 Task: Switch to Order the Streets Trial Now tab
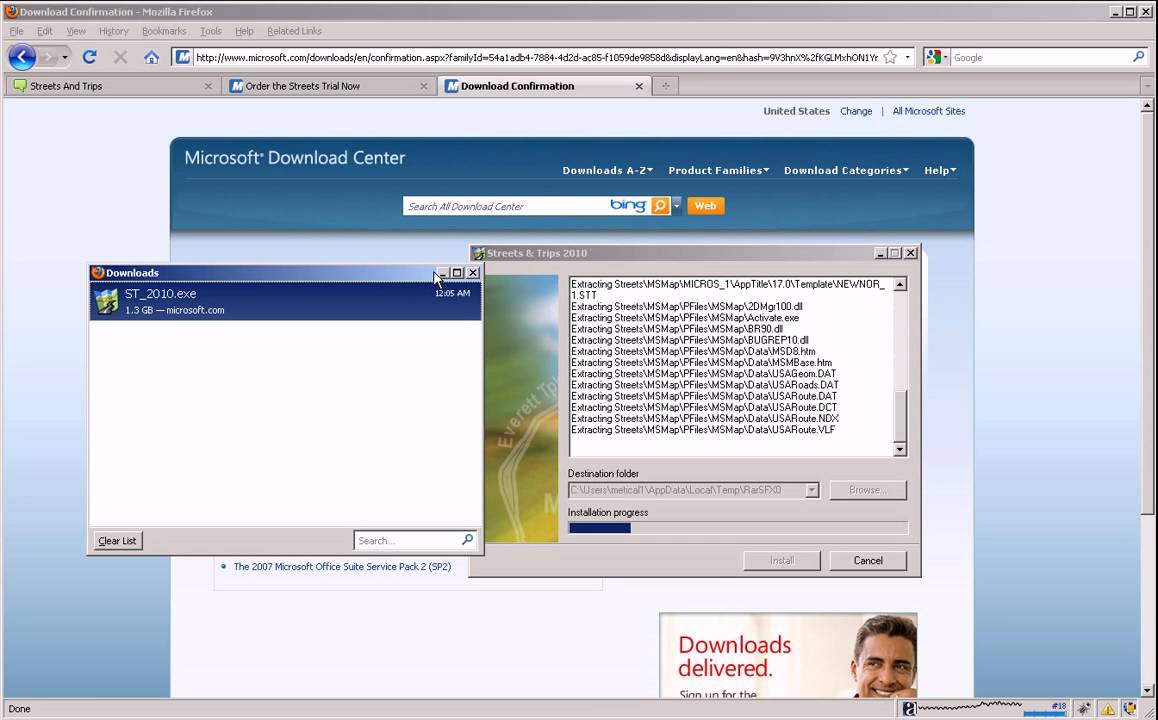click(x=329, y=86)
